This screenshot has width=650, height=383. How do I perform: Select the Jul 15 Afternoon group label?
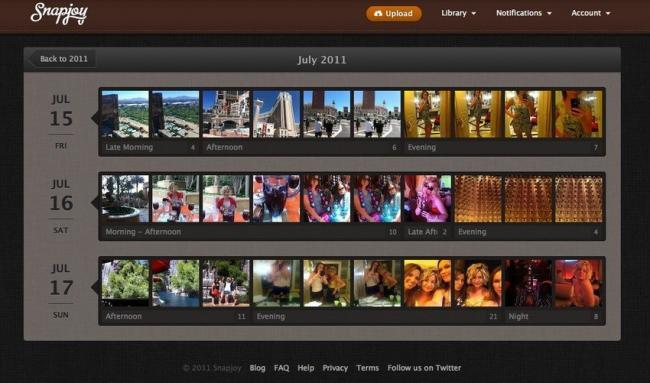[x=224, y=147]
